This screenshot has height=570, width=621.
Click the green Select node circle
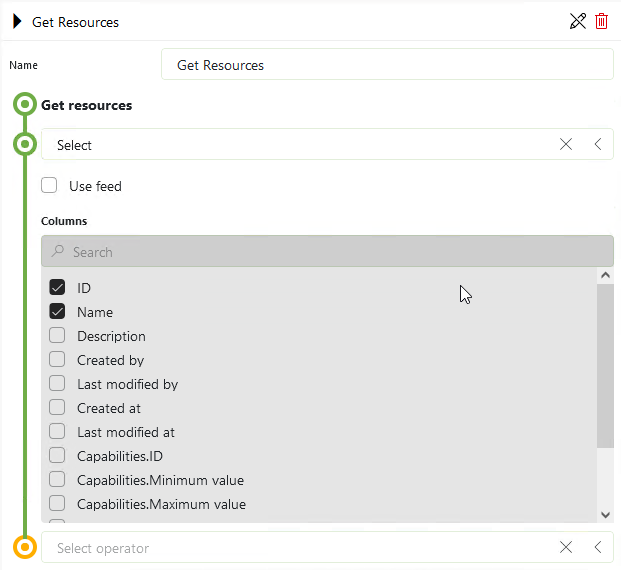click(x=25, y=144)
